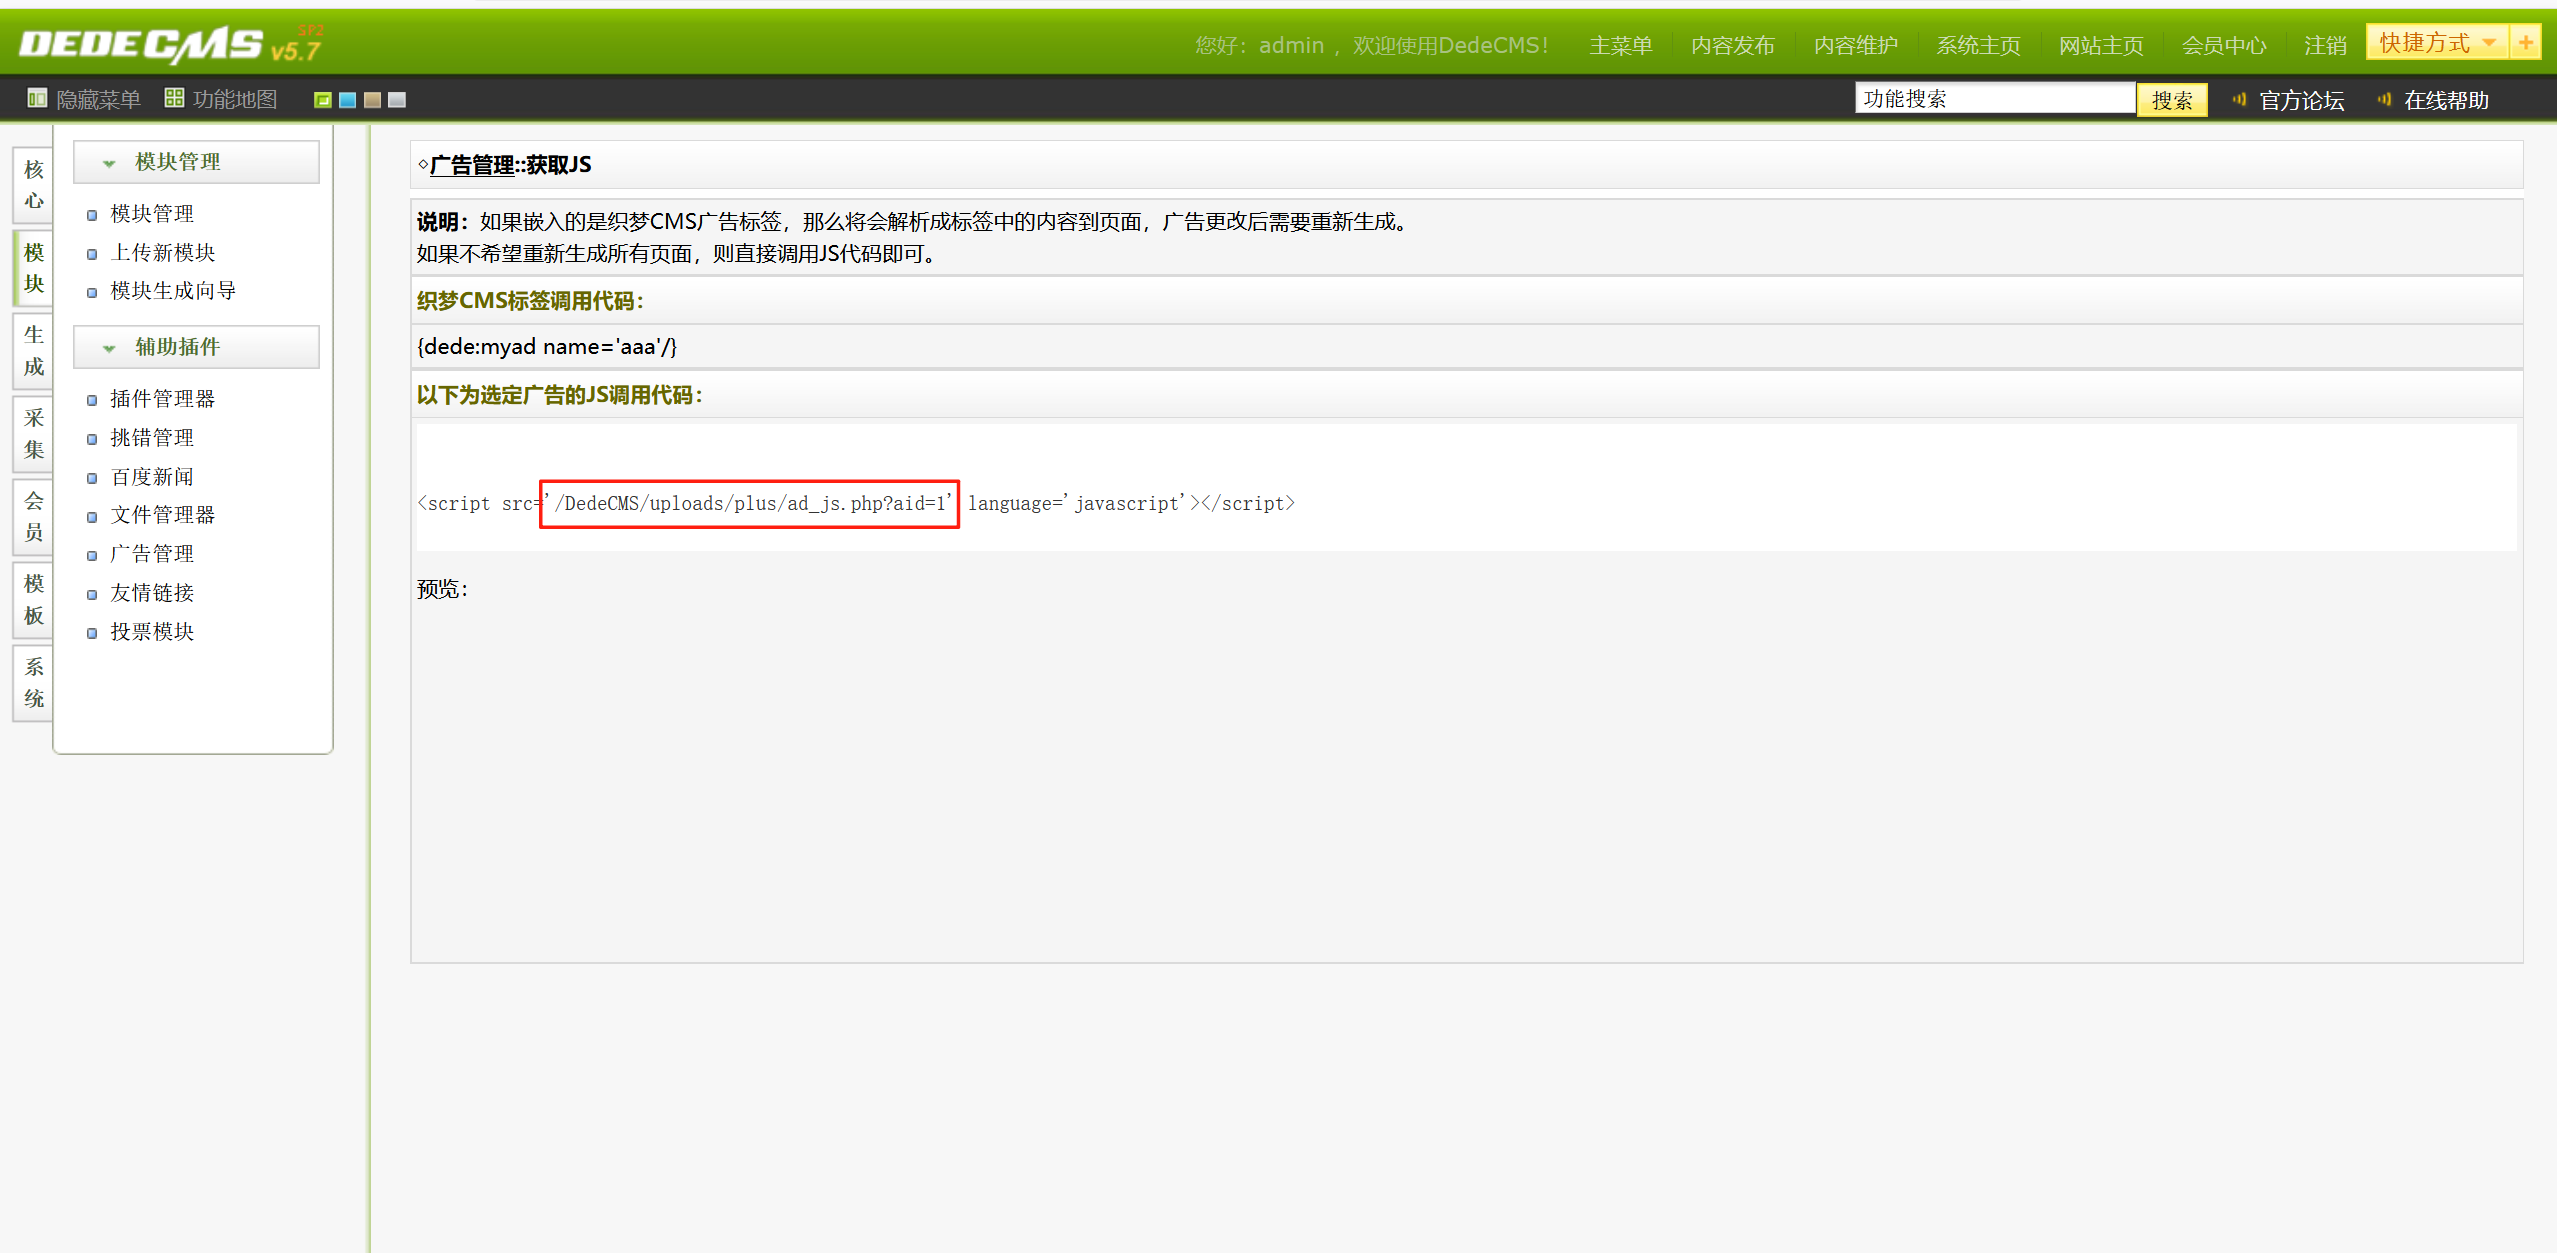
Task: Open 百度新闻 in the sidebar
Action: pos(152,476)
